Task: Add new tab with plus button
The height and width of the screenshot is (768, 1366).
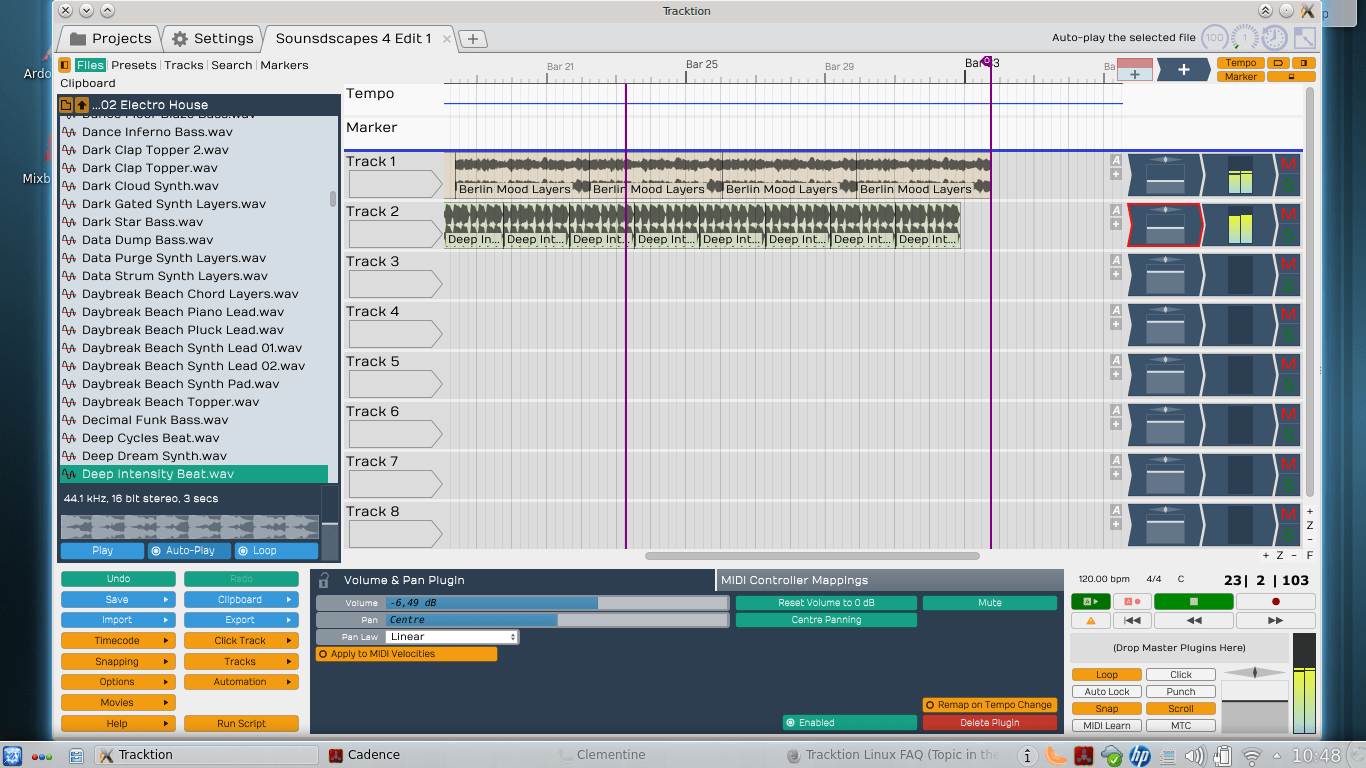Action: click(x=473, y=39)
